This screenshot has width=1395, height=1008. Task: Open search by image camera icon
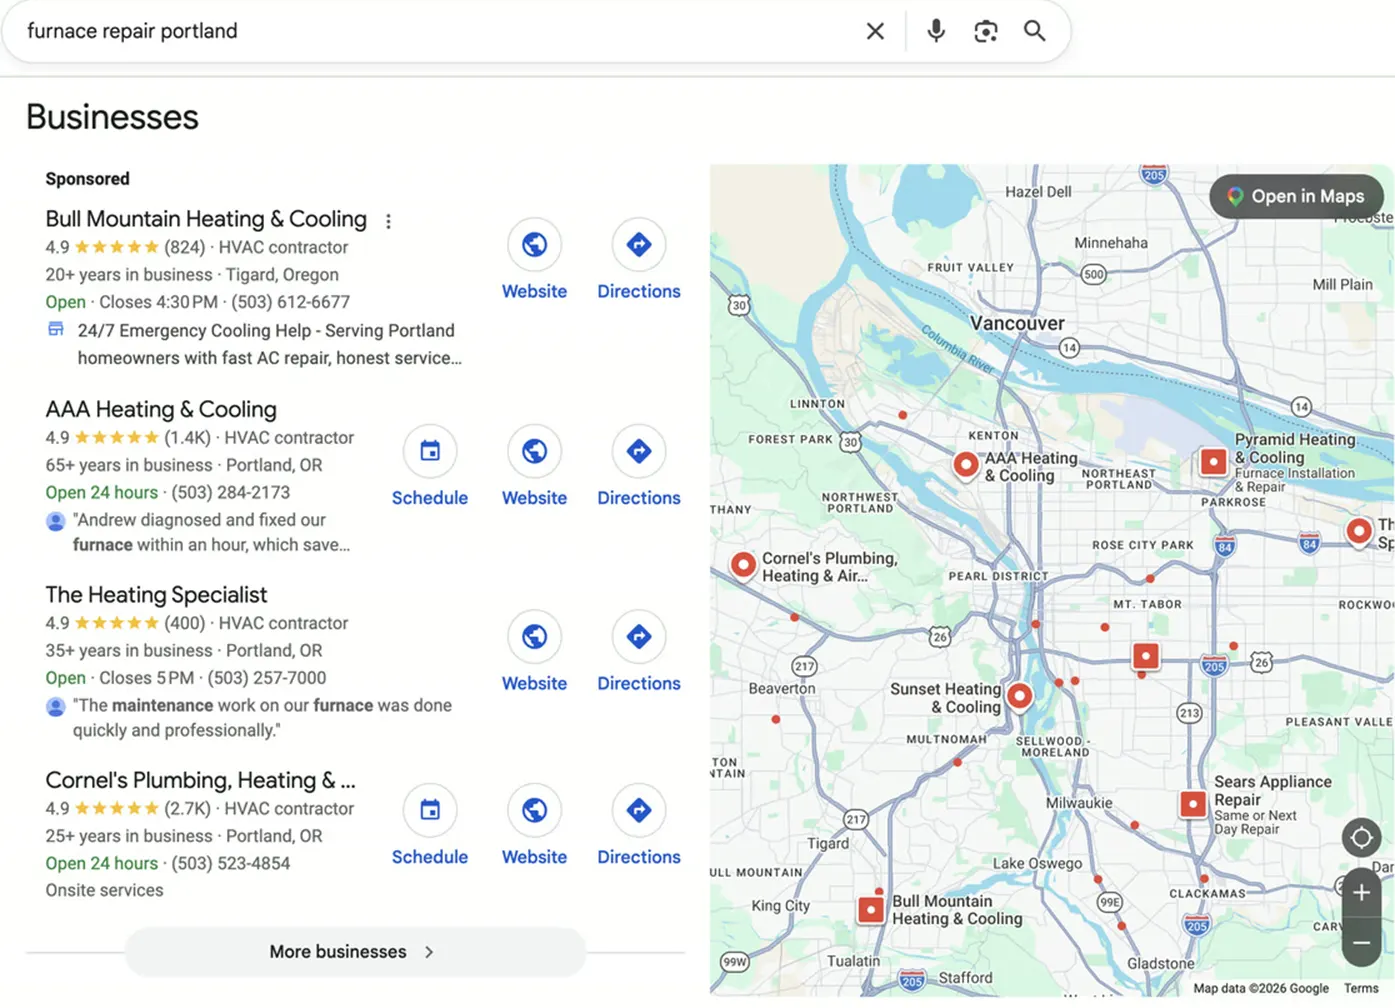pyautogui.click(x=986, y=31)
